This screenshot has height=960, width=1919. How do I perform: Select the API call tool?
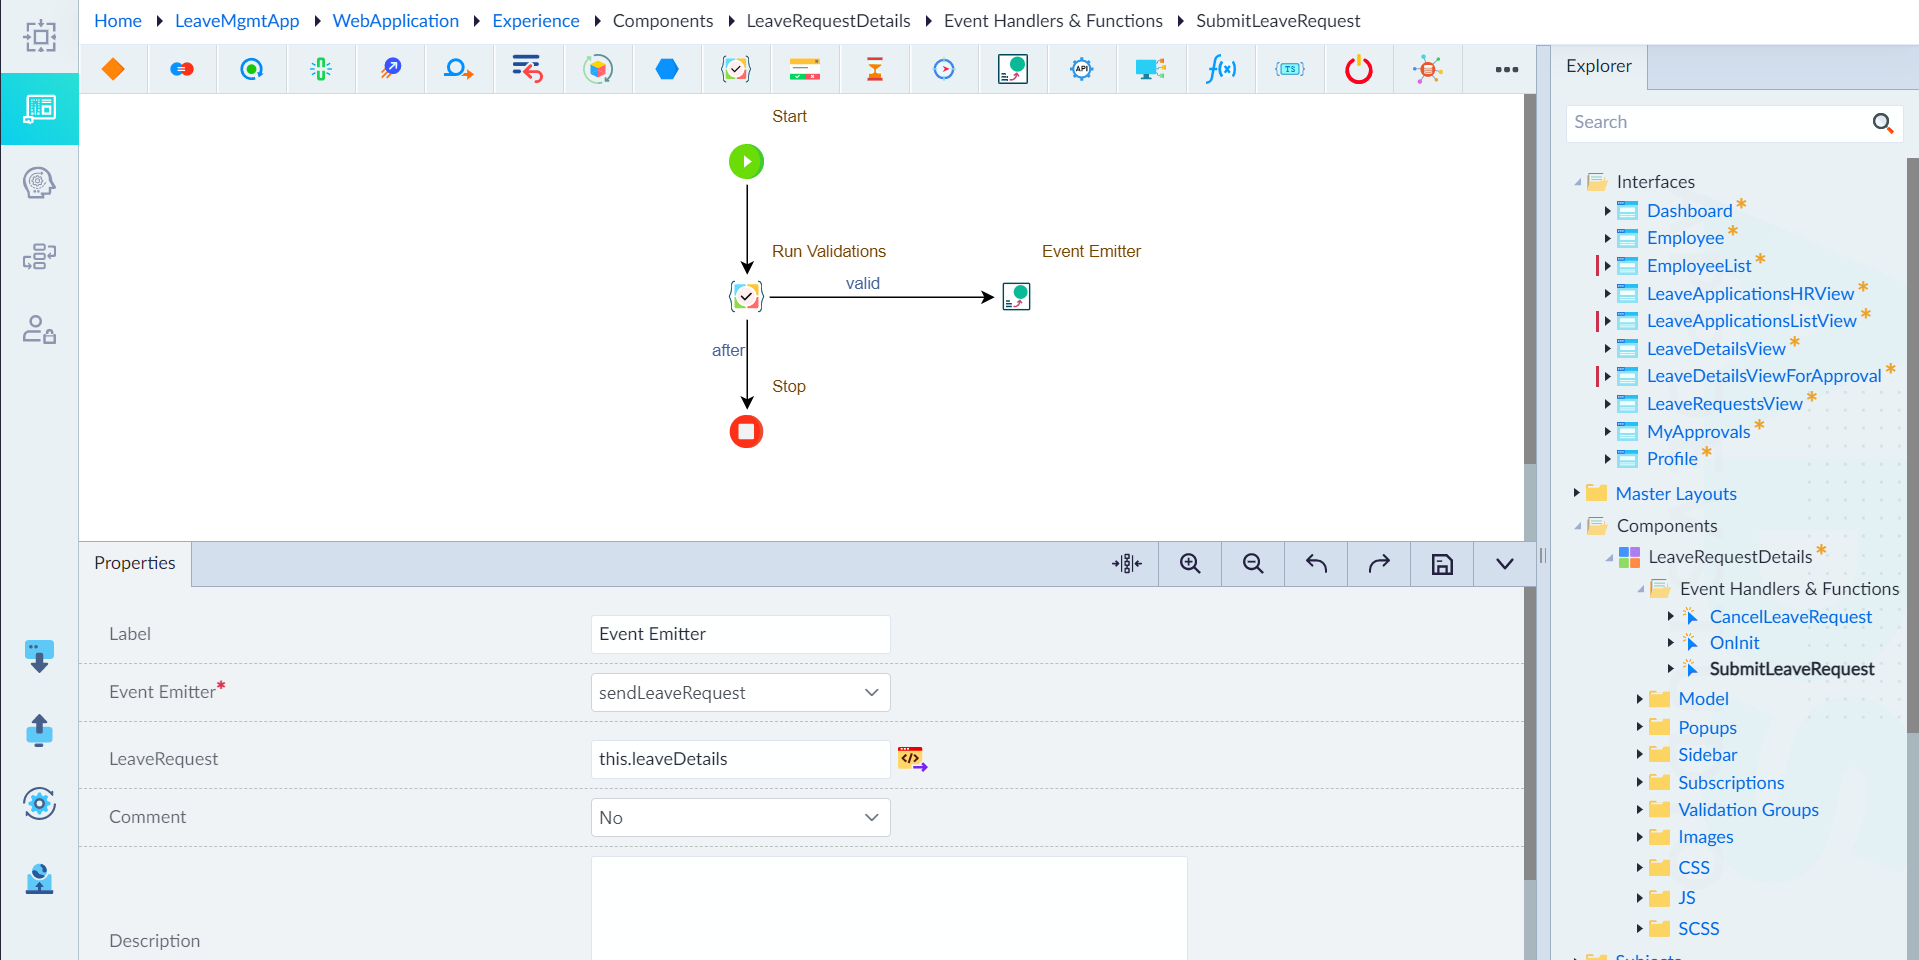(x=1082, y=69)
